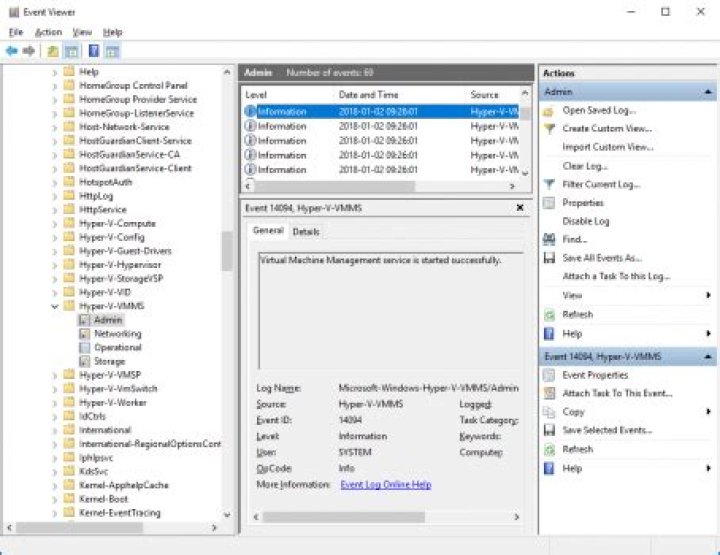
Task: Open the Action menu
Action: coord(48,32)
